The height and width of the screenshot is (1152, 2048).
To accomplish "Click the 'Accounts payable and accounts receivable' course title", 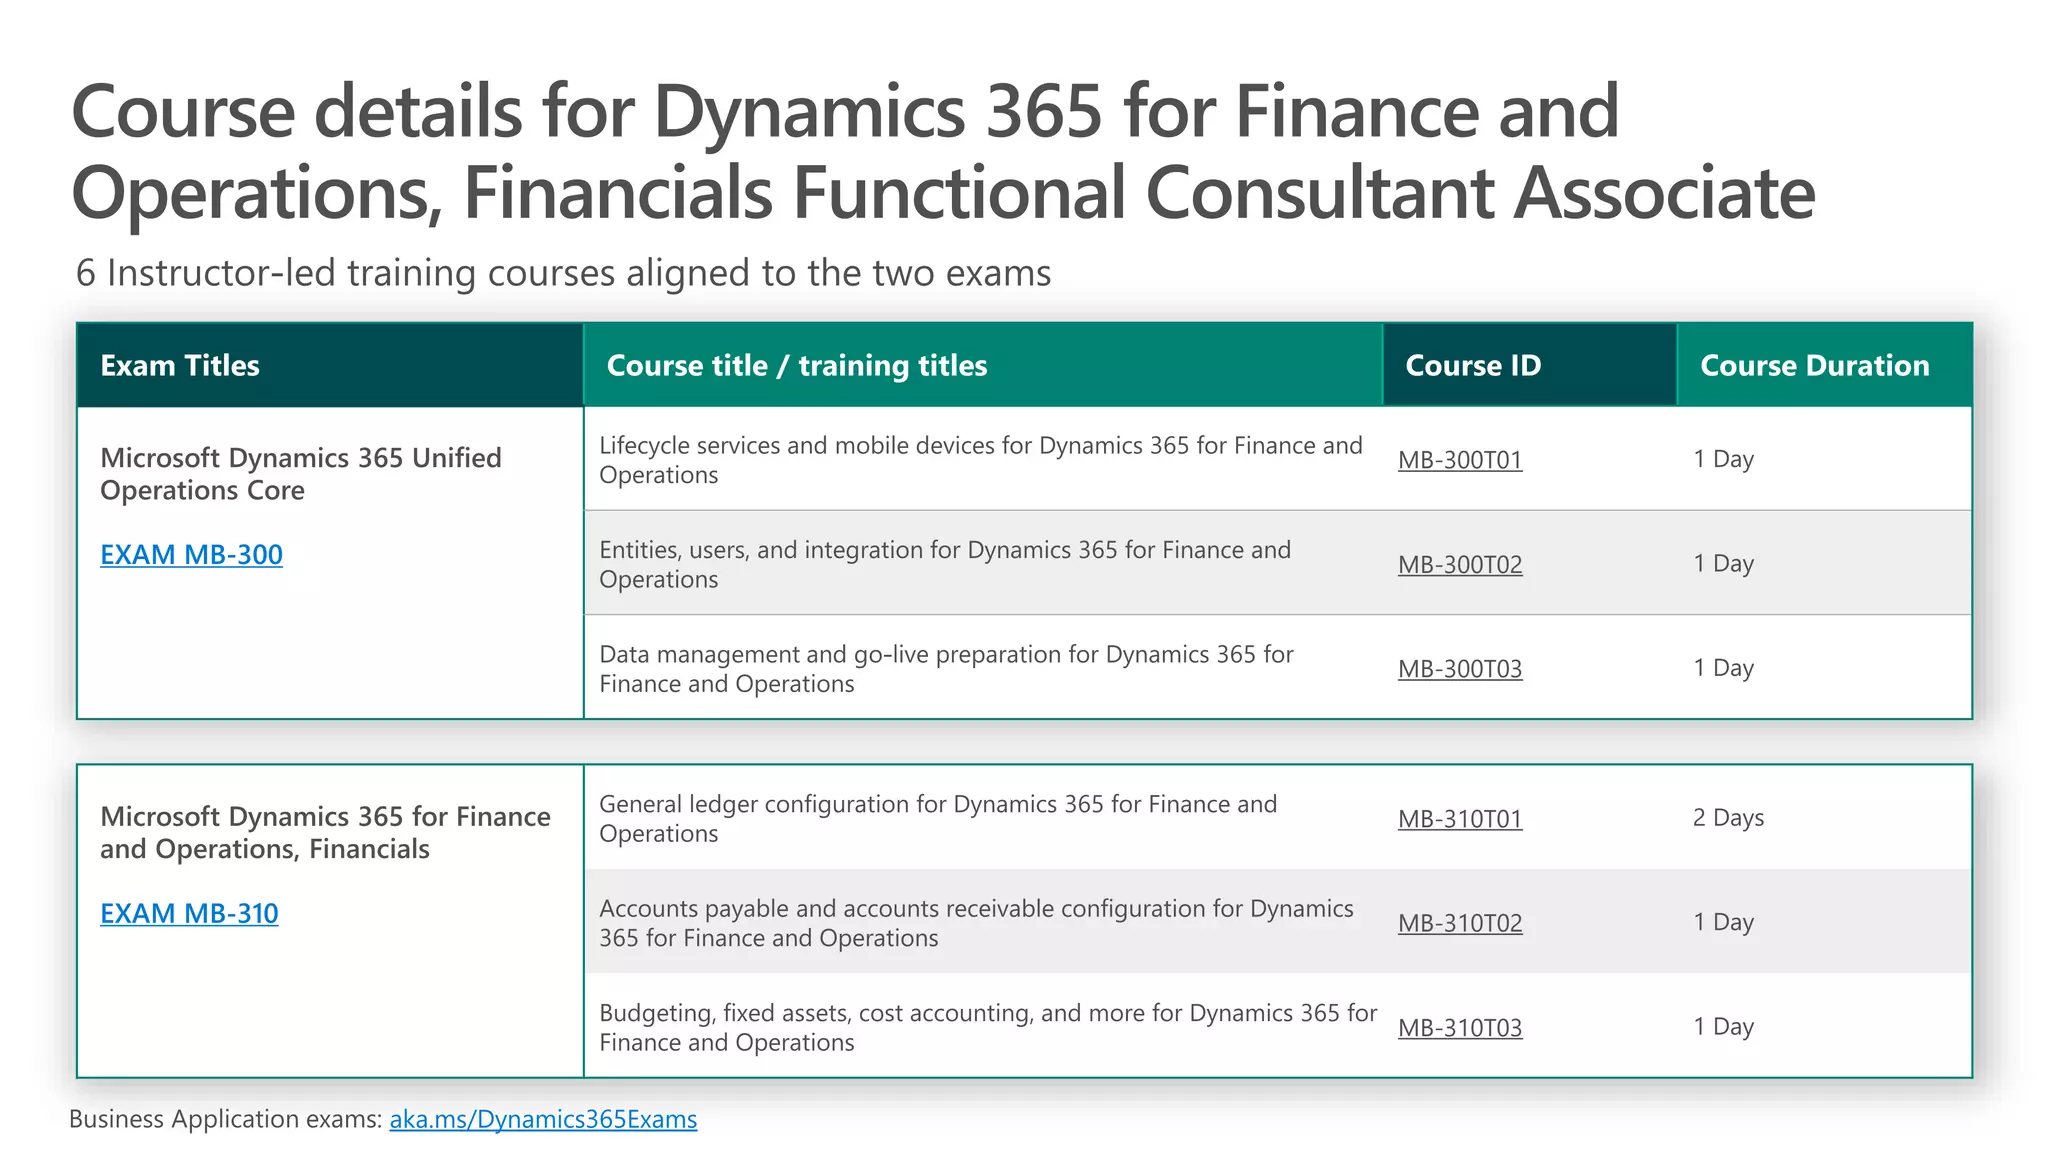I will pos(976,923).
